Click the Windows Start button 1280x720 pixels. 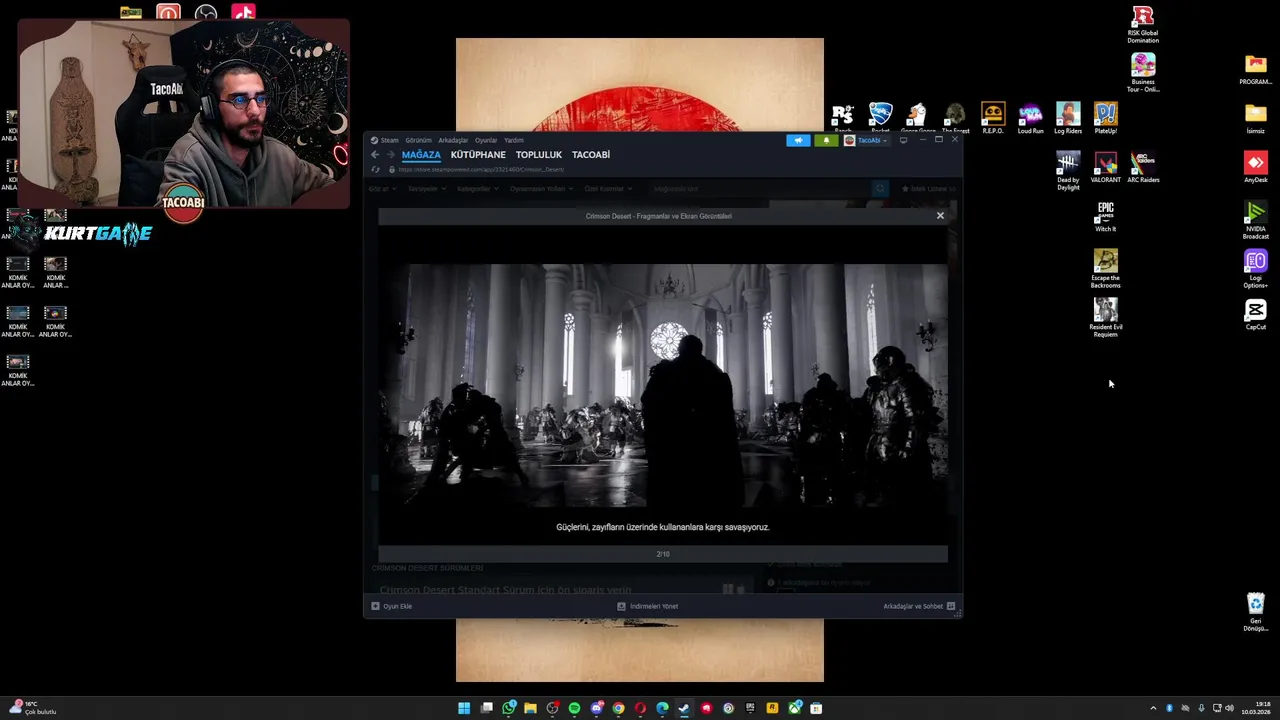coord(464,708)
